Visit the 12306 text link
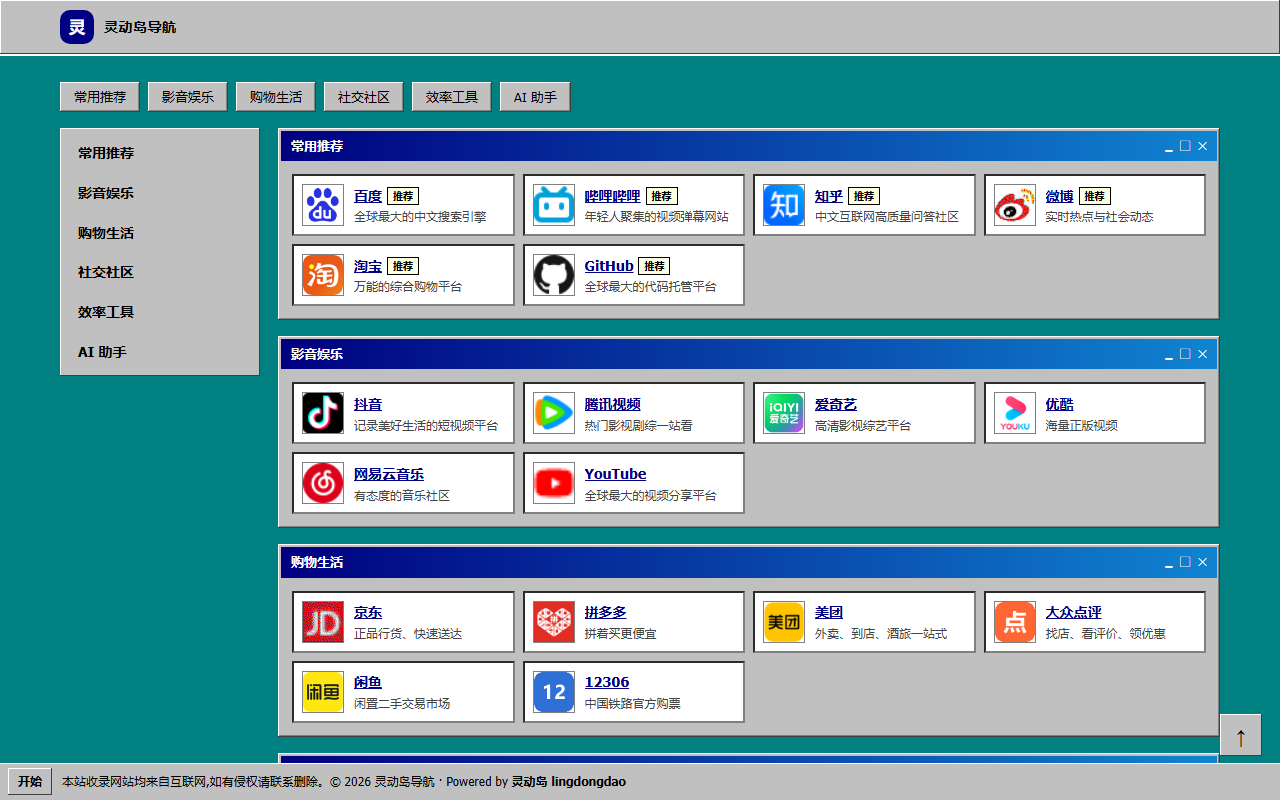The image size is (1280, 800). click(607, 682)
